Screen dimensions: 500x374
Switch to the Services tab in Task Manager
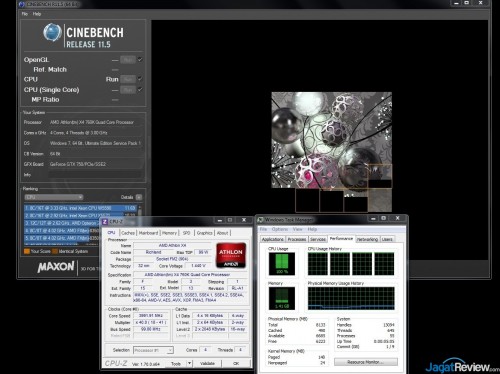tap(318, 239)
